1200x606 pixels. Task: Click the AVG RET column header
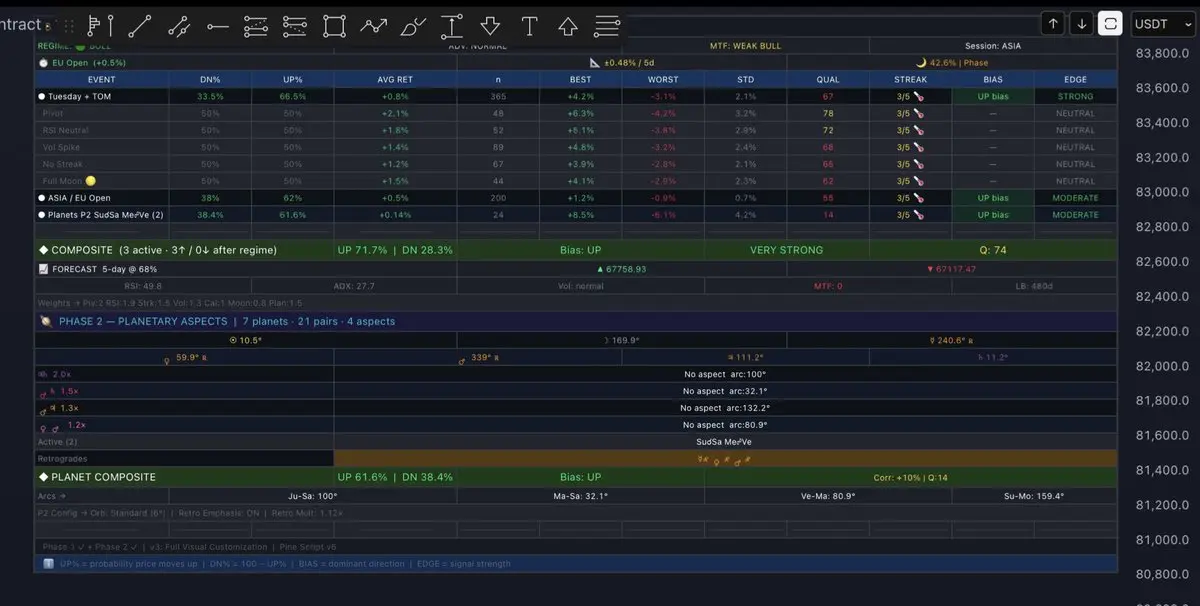pos(395,79)
